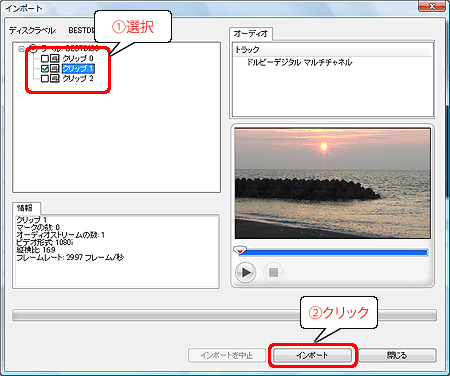Collapse the title tree node
450x376 pixels.
click(x=22, y=49)
